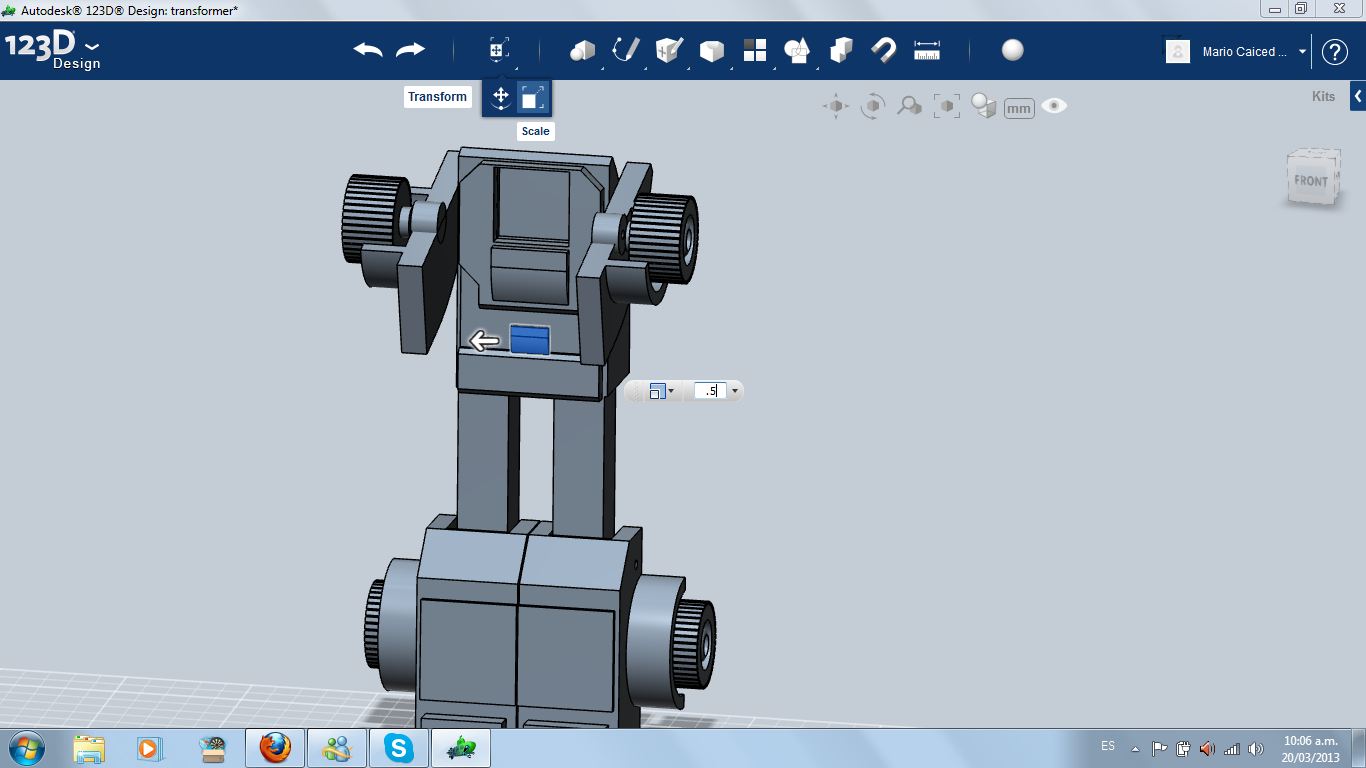Activate the Orbit view tool
The height and width of the screenshot is (768, 1366).
tap(873, 106)
